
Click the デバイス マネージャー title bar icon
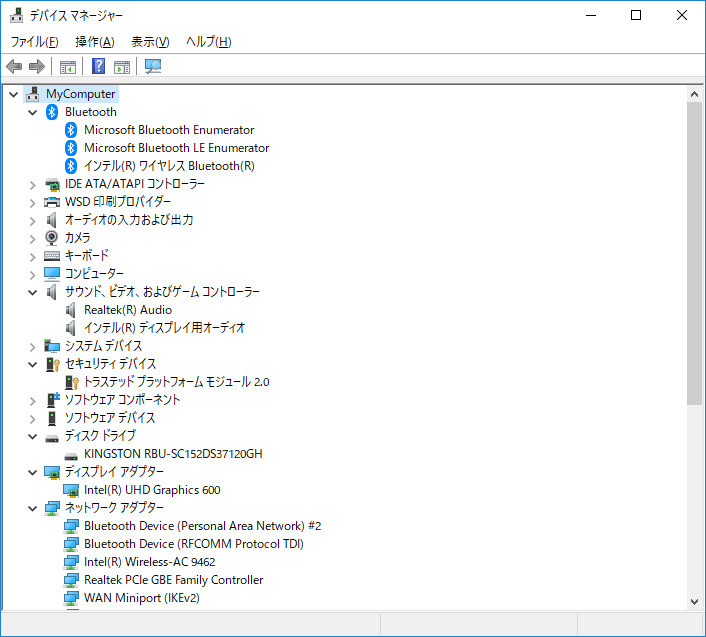pyautogui.click(x=17, y=15)
